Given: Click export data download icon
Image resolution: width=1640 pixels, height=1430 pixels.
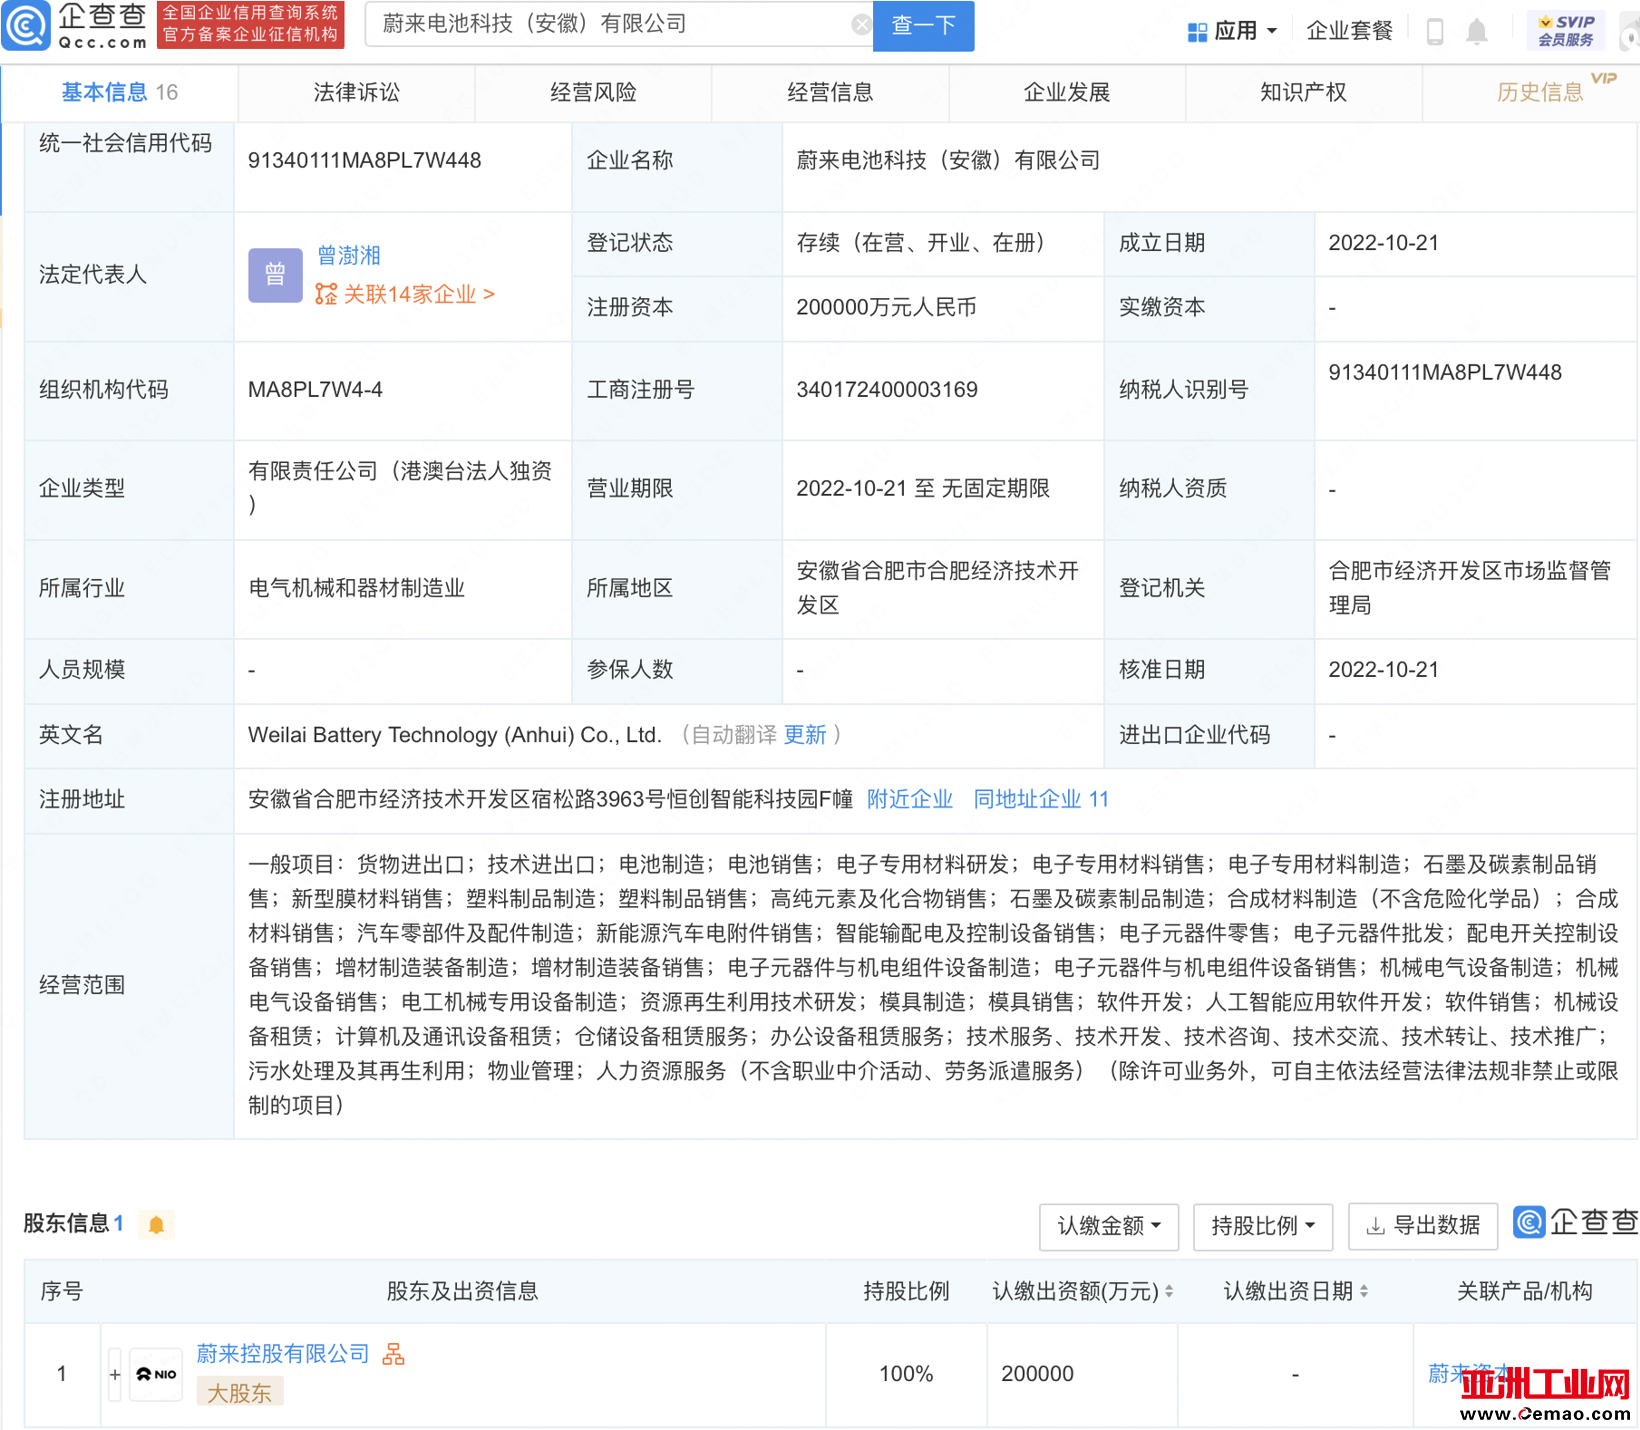Looking at the screenshot, I should tap(1376, 1226).
